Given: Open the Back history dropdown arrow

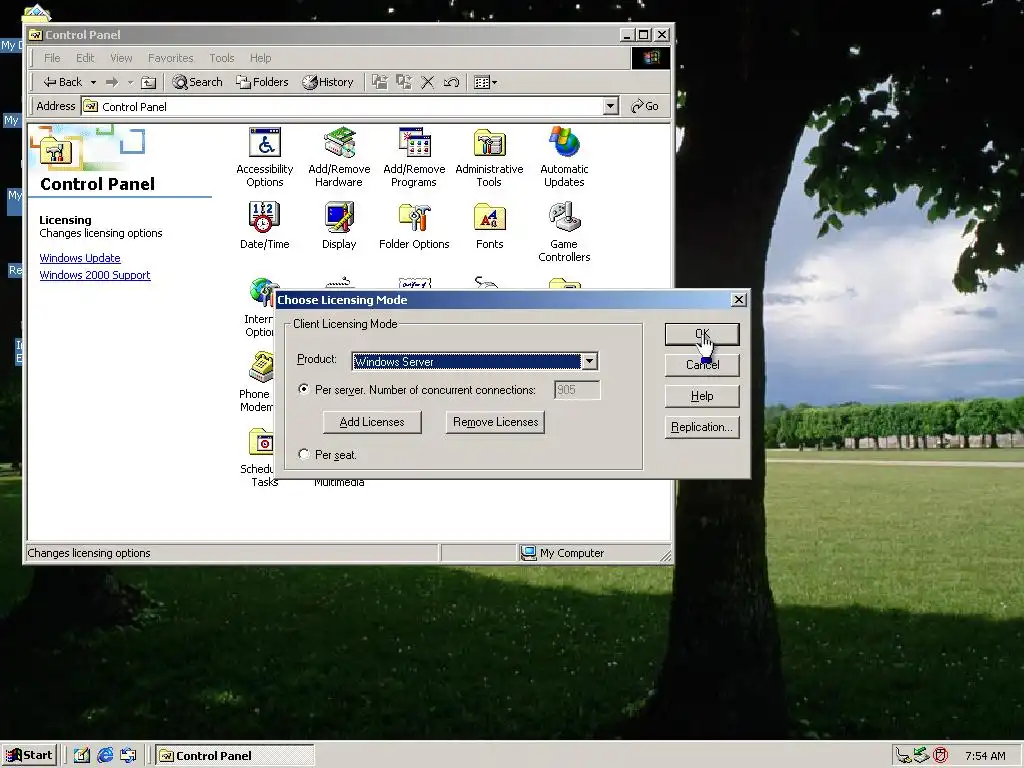Looking at the screenshot, I should [93, 82].
